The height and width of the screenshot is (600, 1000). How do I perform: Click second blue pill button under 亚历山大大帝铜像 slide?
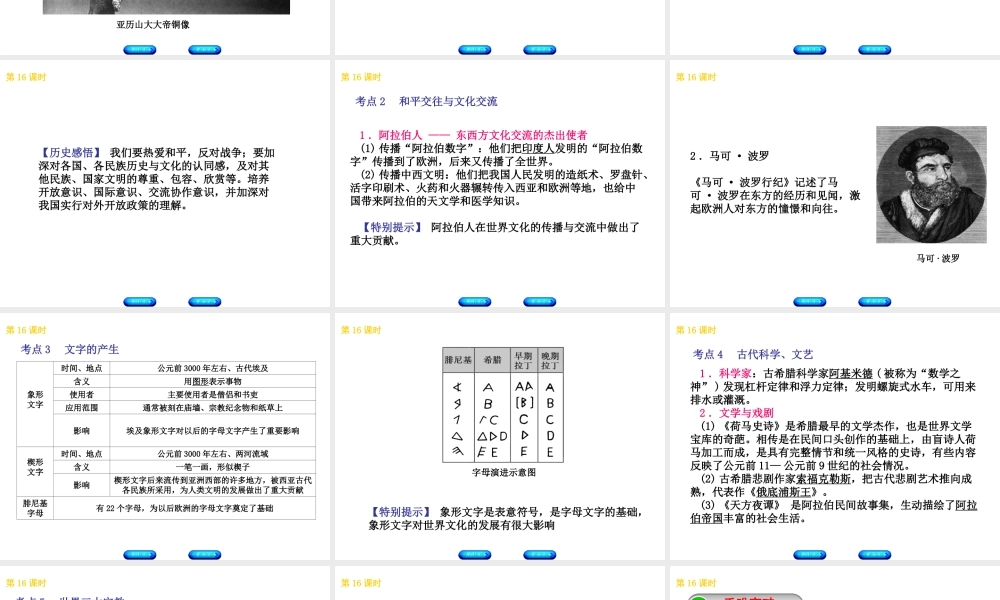205,50
